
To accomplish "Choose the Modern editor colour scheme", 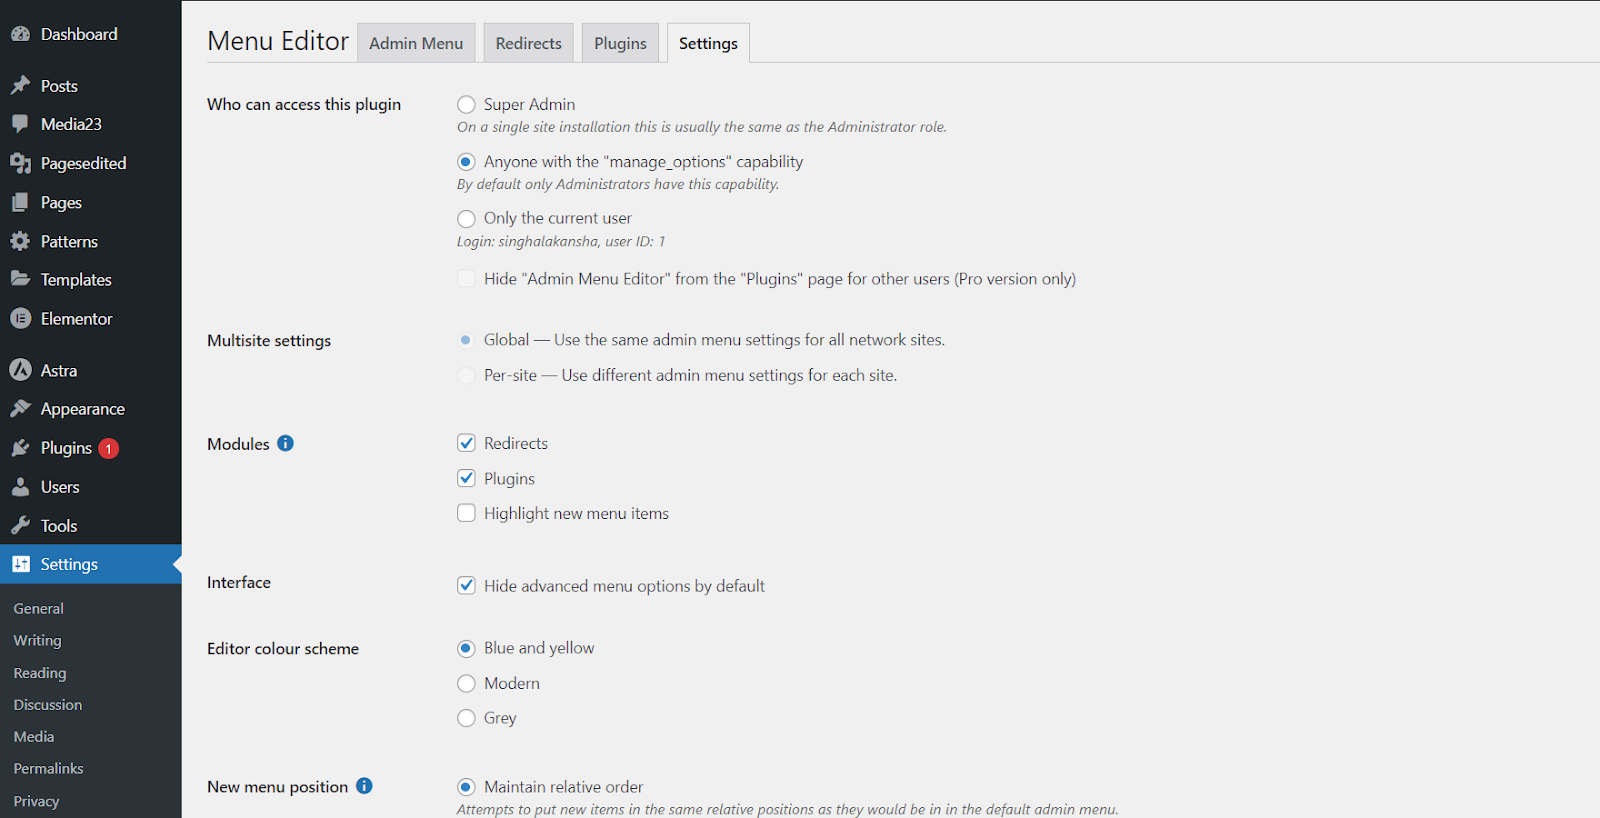I will click(466, 683).
